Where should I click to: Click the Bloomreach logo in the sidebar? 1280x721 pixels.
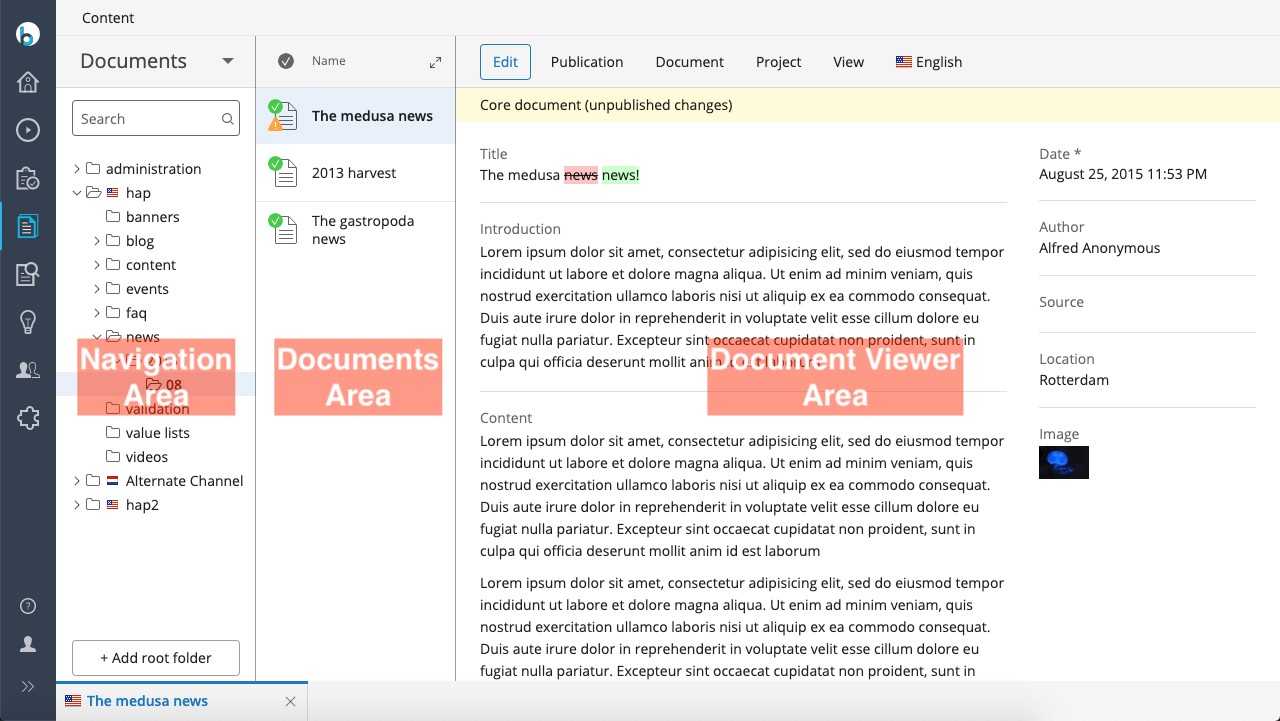28,33
